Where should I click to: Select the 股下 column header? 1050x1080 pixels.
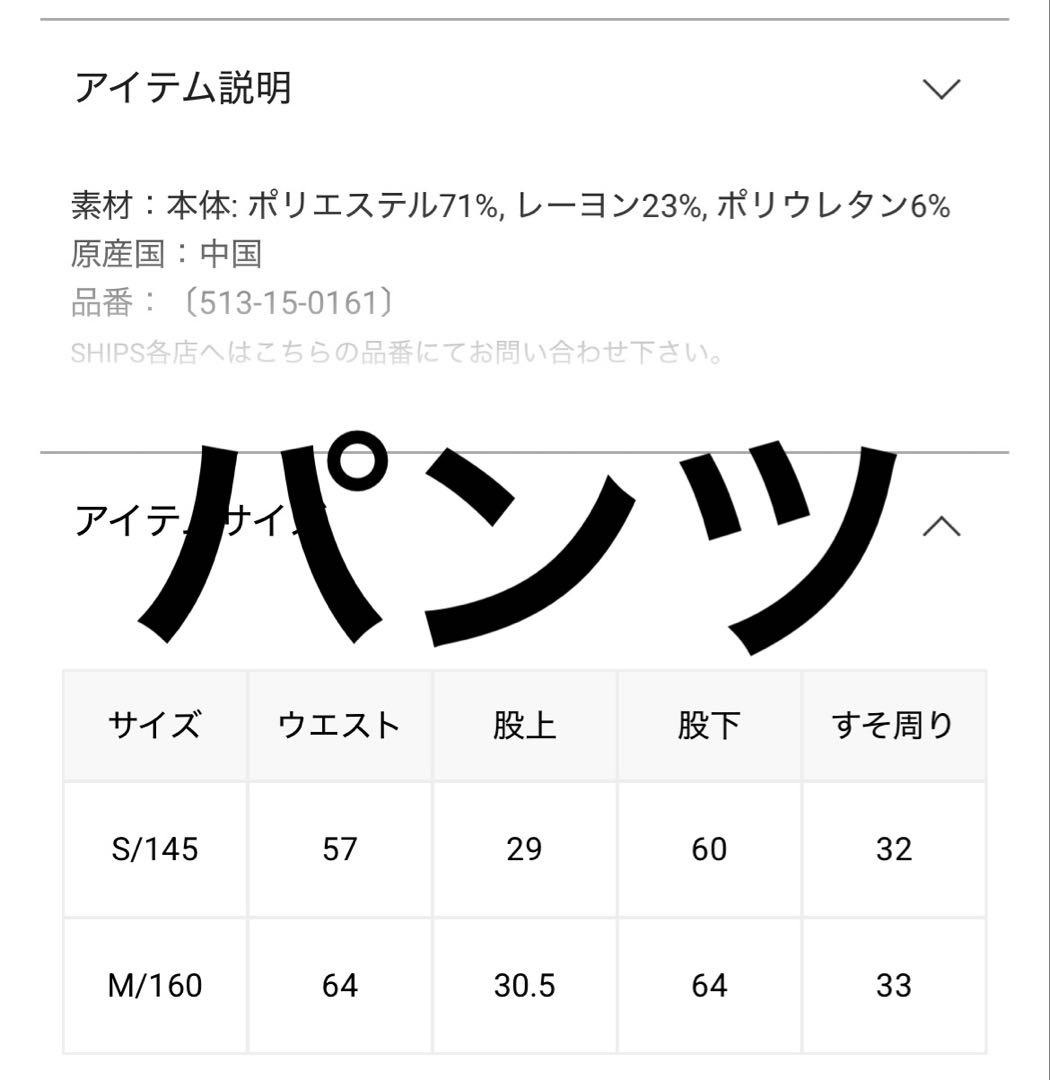click(x=708, y=722)
